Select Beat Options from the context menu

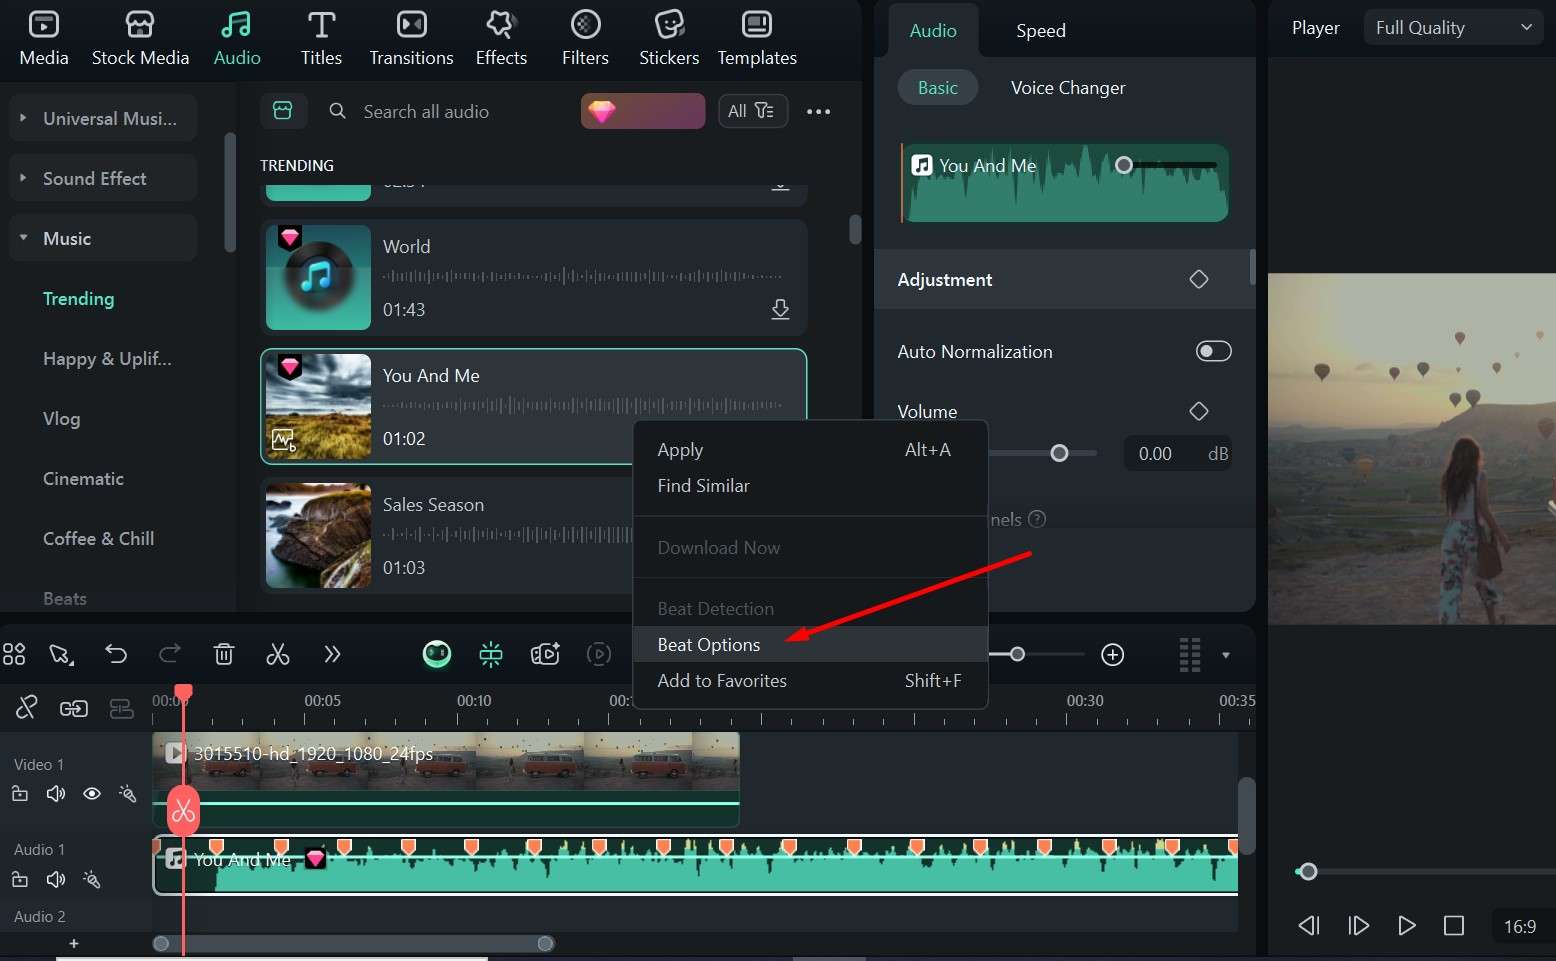(810, 644)
